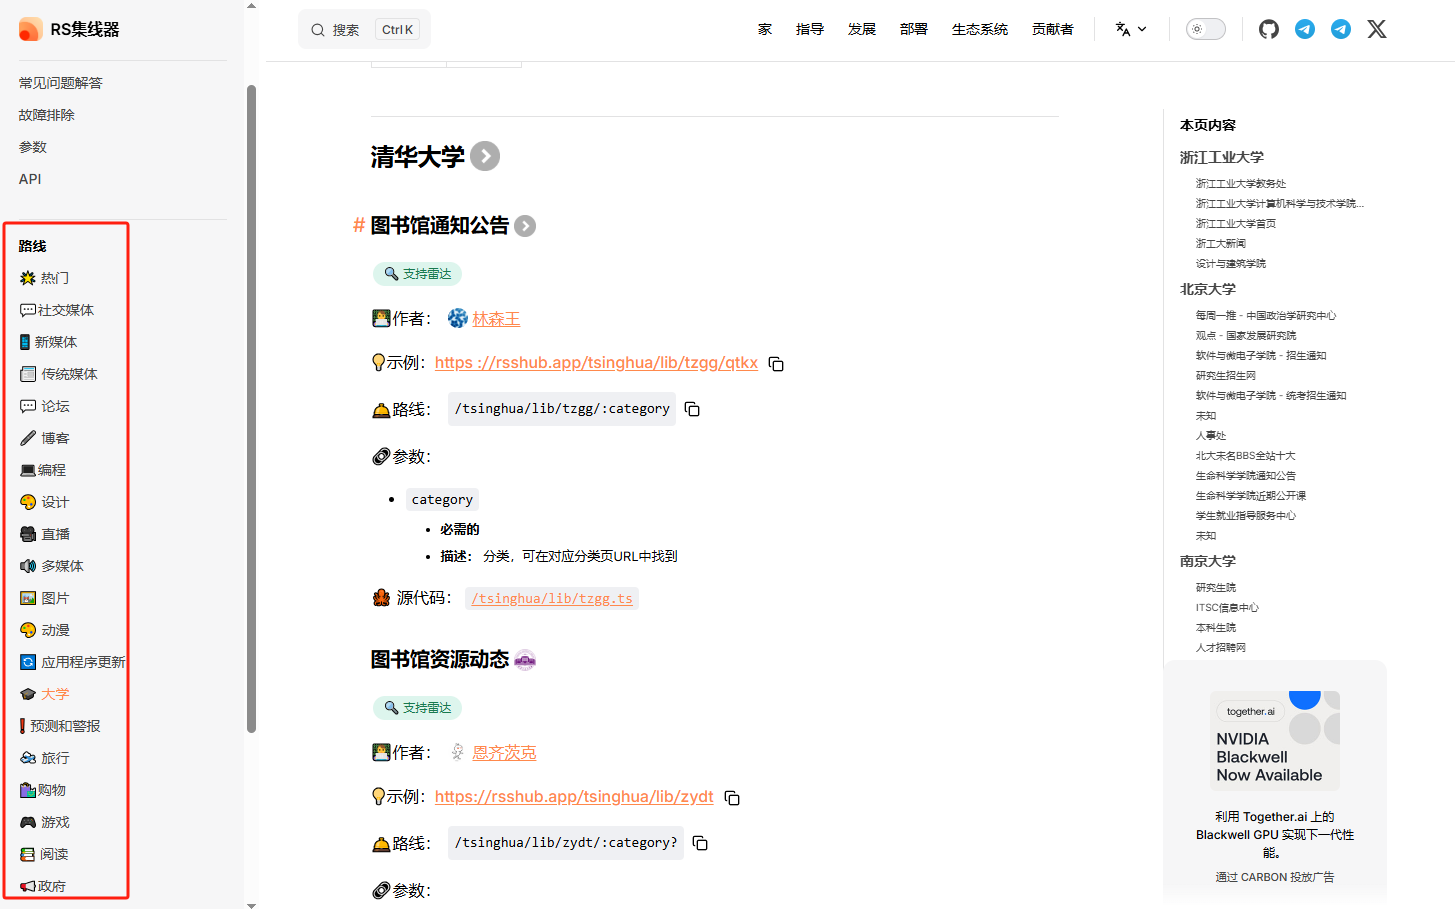The height and width of the screenshot is (909, 1455).
Task: Click the search box in header
Action: (364, 29)
